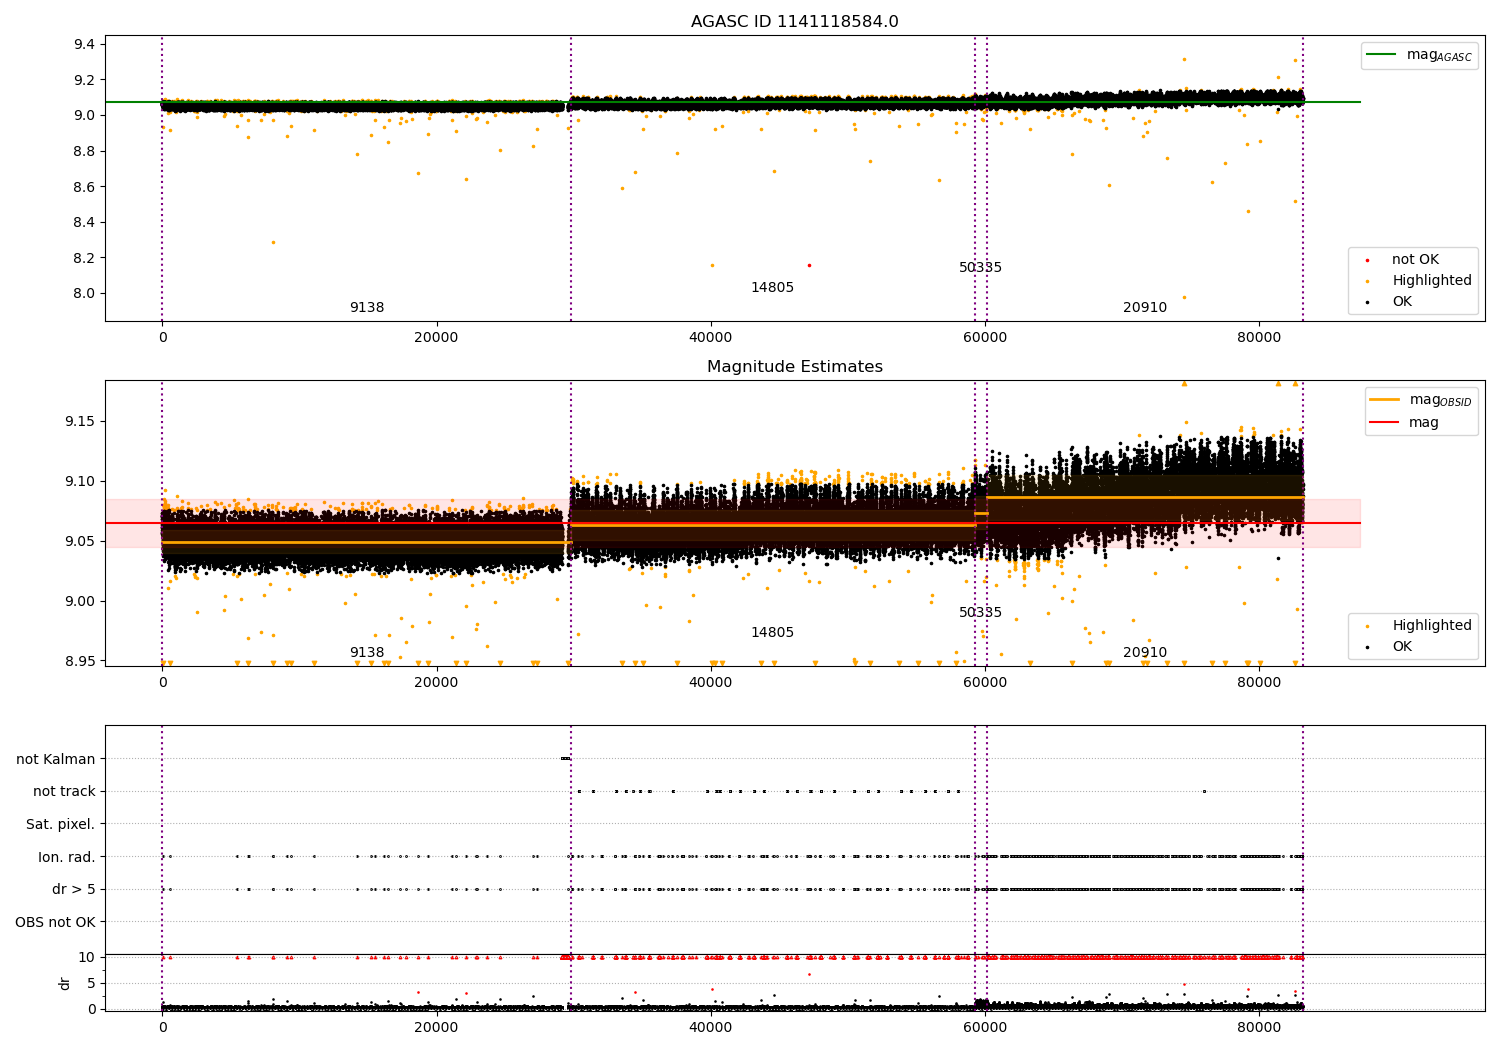Screen dimensions: 1500x1050
Task: Click the "not Kalman" axis label
Action: (x=56, y=759)
